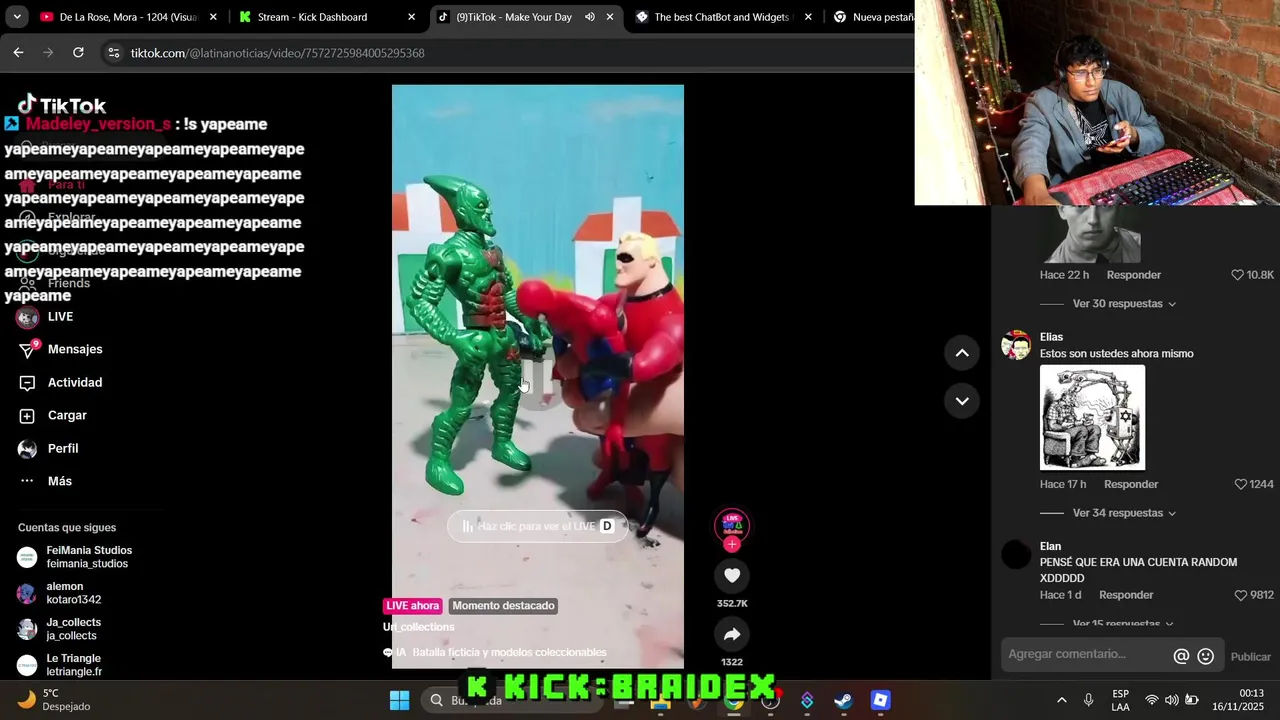Open the Más menu
Viewport: 1280px width, 720px height.
pyautogui.click(x=45, y=481)
